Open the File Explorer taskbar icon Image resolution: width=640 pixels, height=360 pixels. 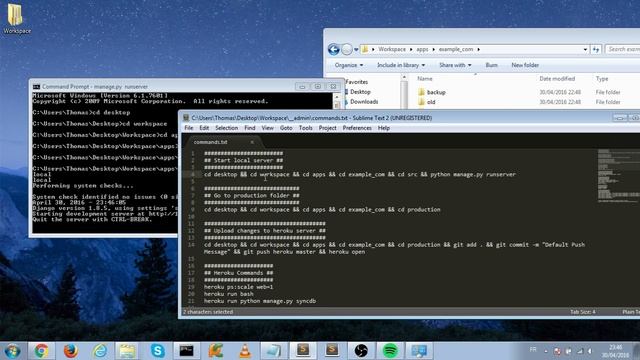click(127, 351)
